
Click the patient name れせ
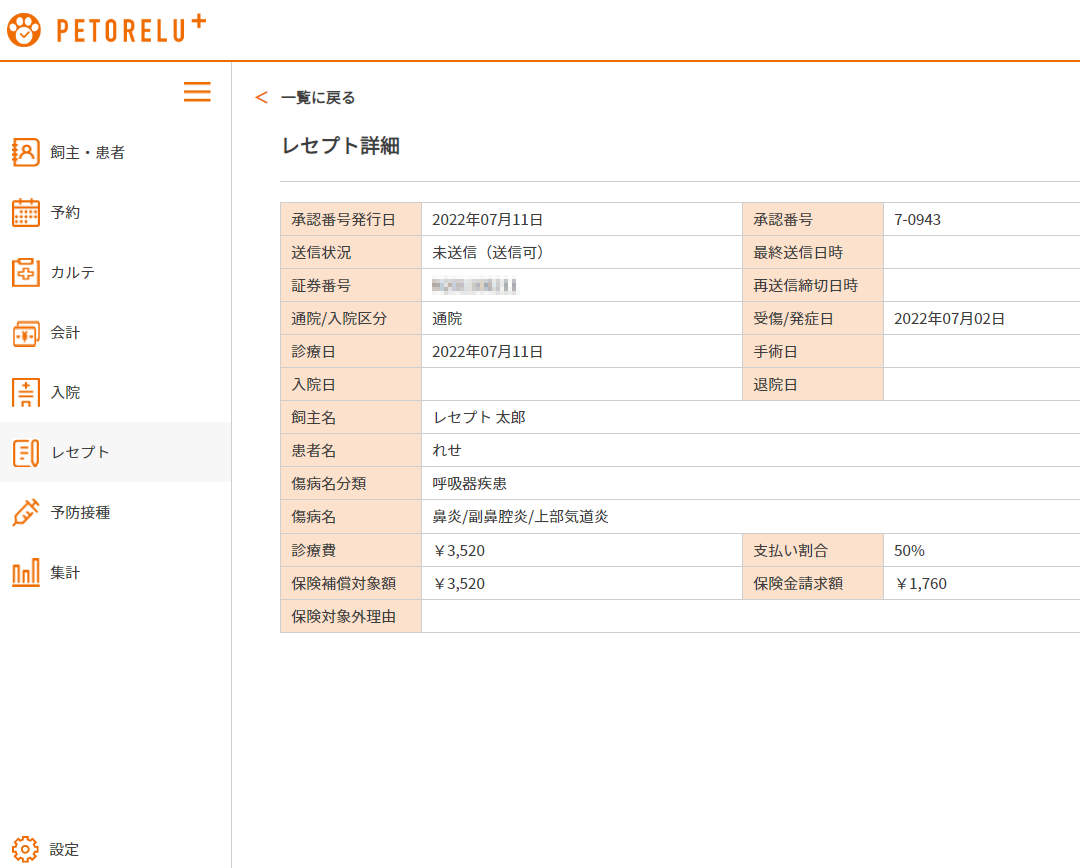click(447, 451)
